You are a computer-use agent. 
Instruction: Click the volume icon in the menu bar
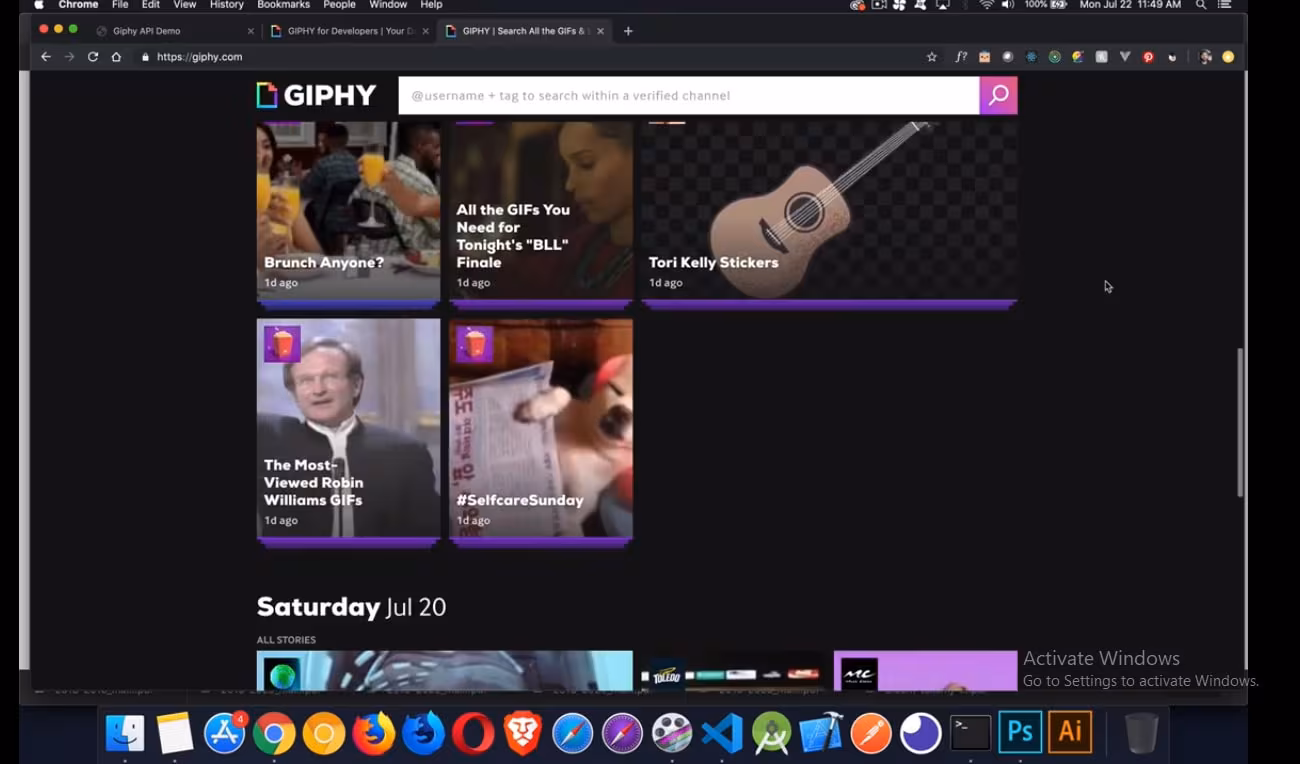pos(1008,5)
